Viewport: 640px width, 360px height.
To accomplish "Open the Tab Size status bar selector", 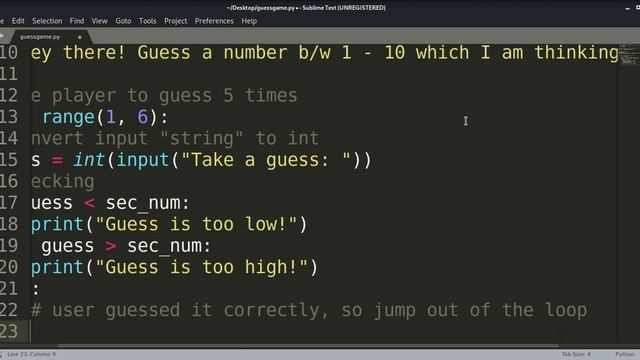I will (576, 354).
